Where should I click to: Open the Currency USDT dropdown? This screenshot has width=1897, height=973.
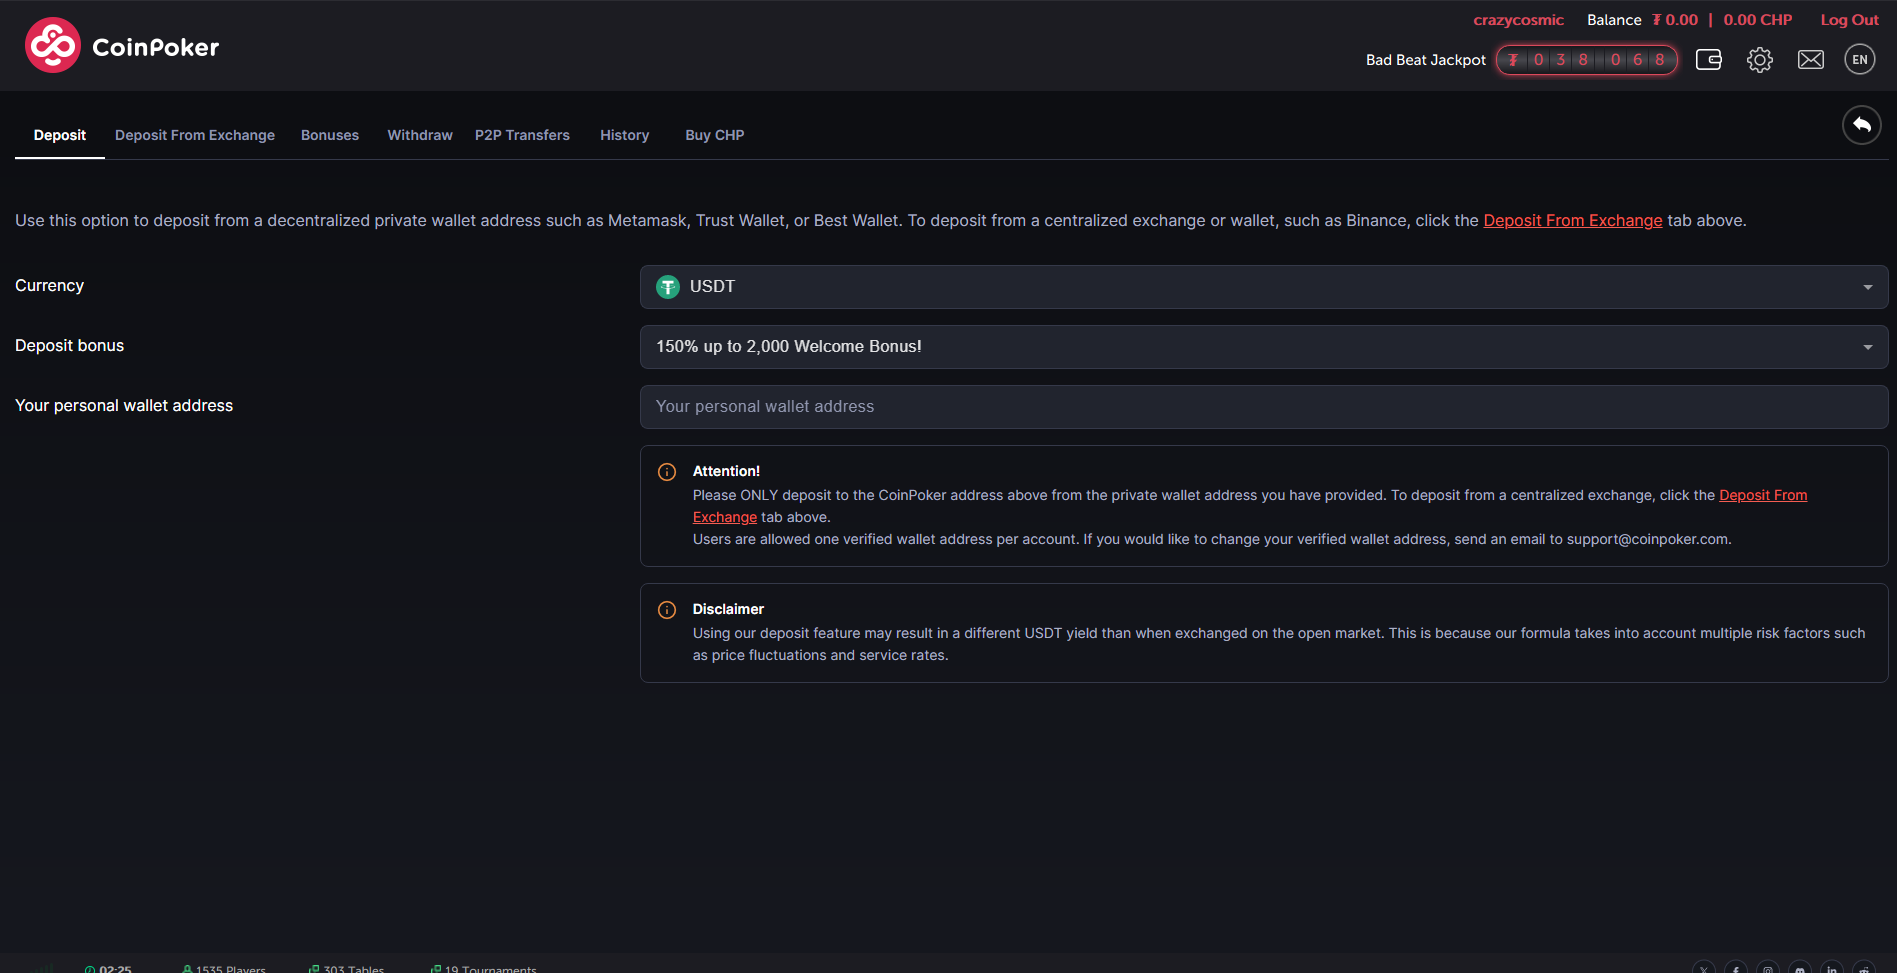pos(1264,287)
